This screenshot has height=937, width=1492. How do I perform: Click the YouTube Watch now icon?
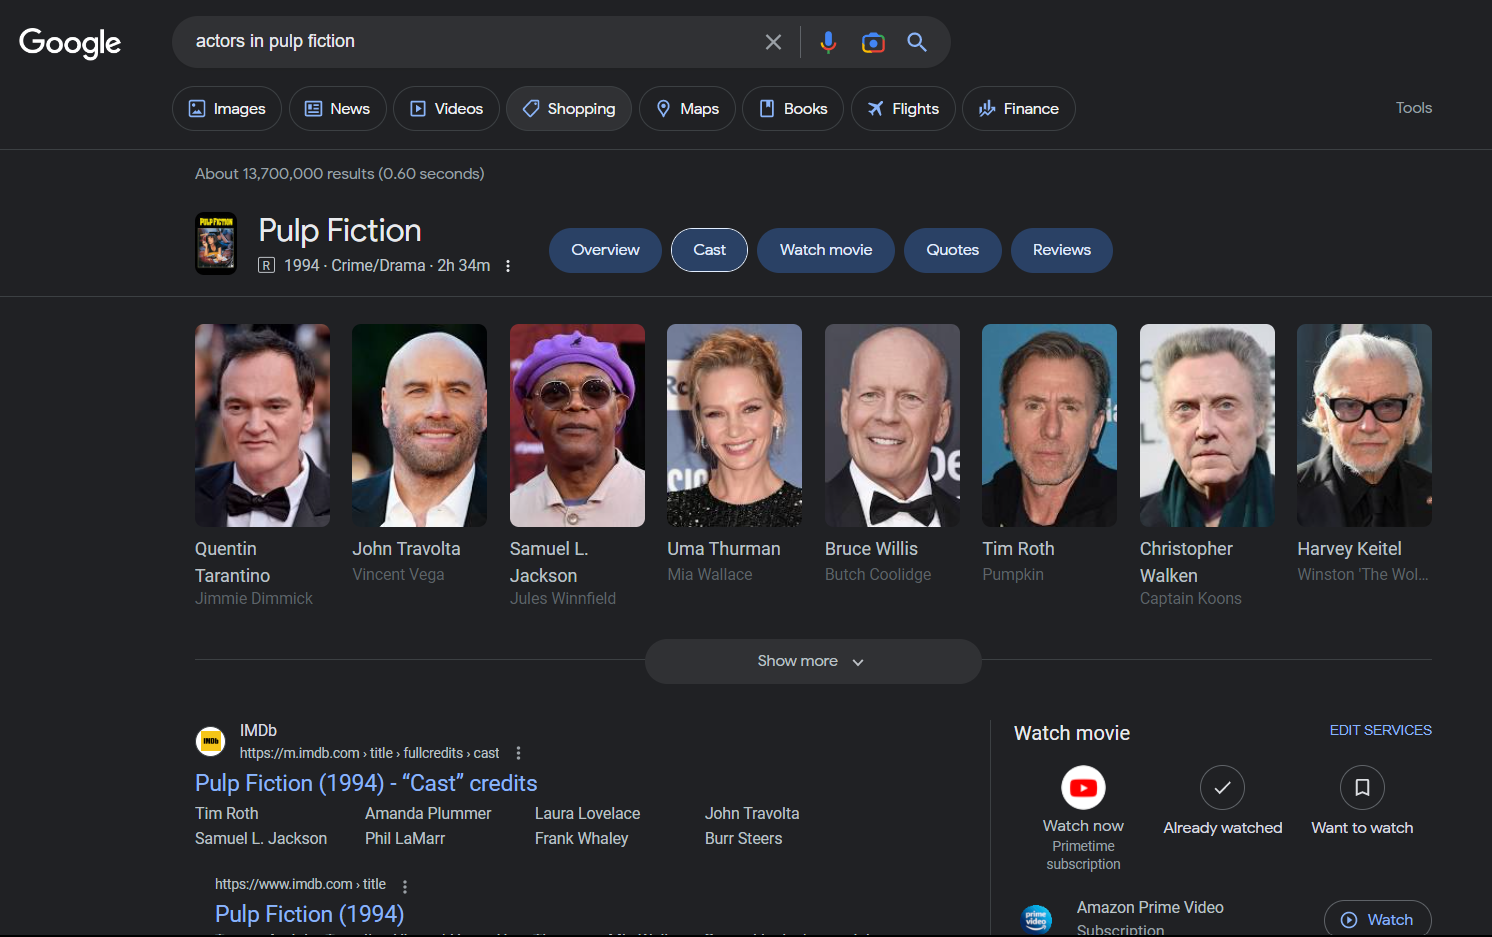pyautogui.click(x=1083, y=788)
